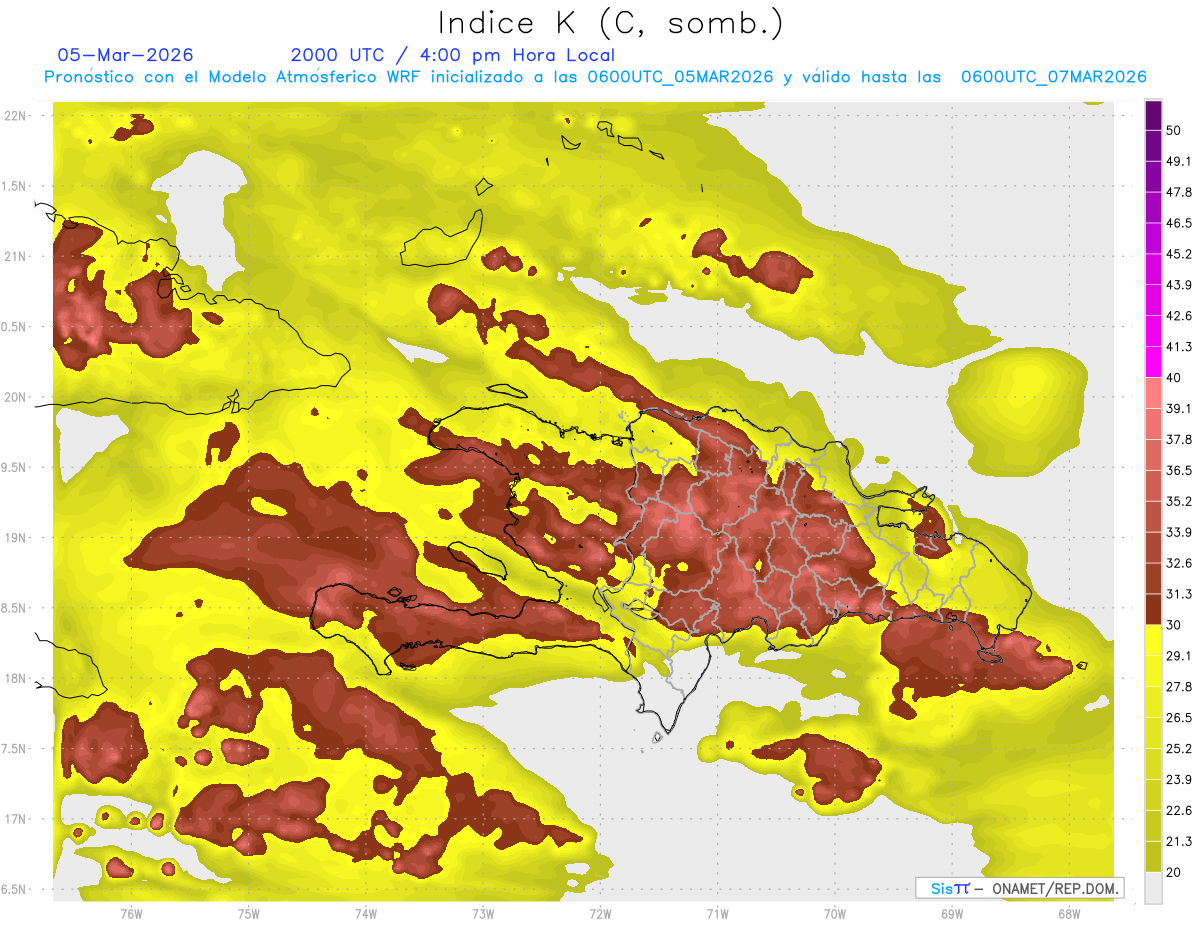Click the colorbar value '37.8'
The width and height of the screenshot is (1200, 927).
pyautogui.click(x=1179, y=439)
